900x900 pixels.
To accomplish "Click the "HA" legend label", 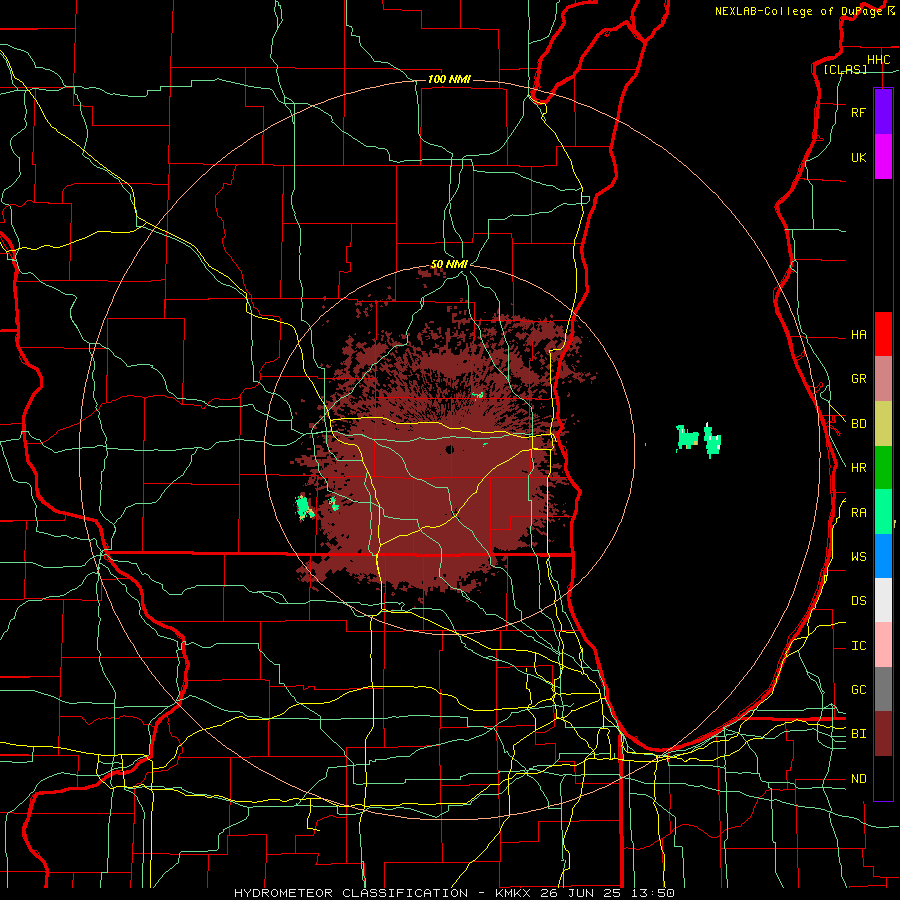I will pyautogui.click(x=858, y=335).
